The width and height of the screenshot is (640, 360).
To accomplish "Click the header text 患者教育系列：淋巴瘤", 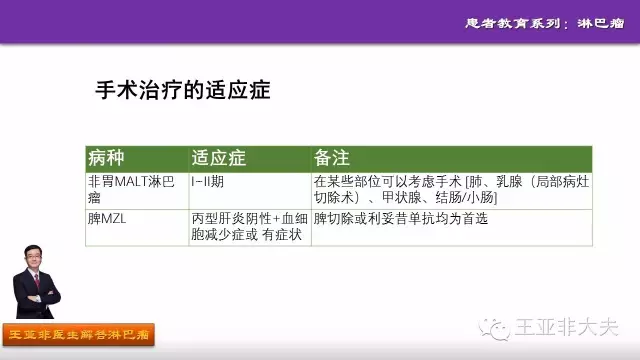I will pos(544,23).
